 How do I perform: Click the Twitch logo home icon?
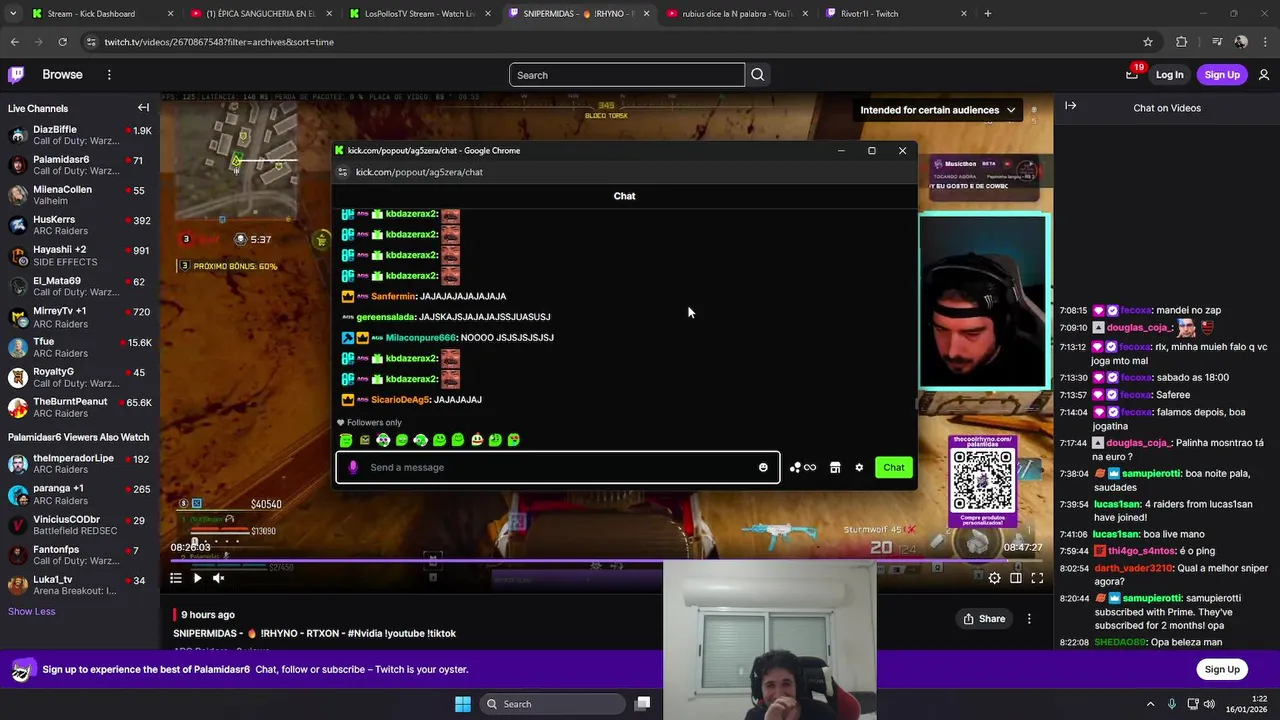[16, 75]
